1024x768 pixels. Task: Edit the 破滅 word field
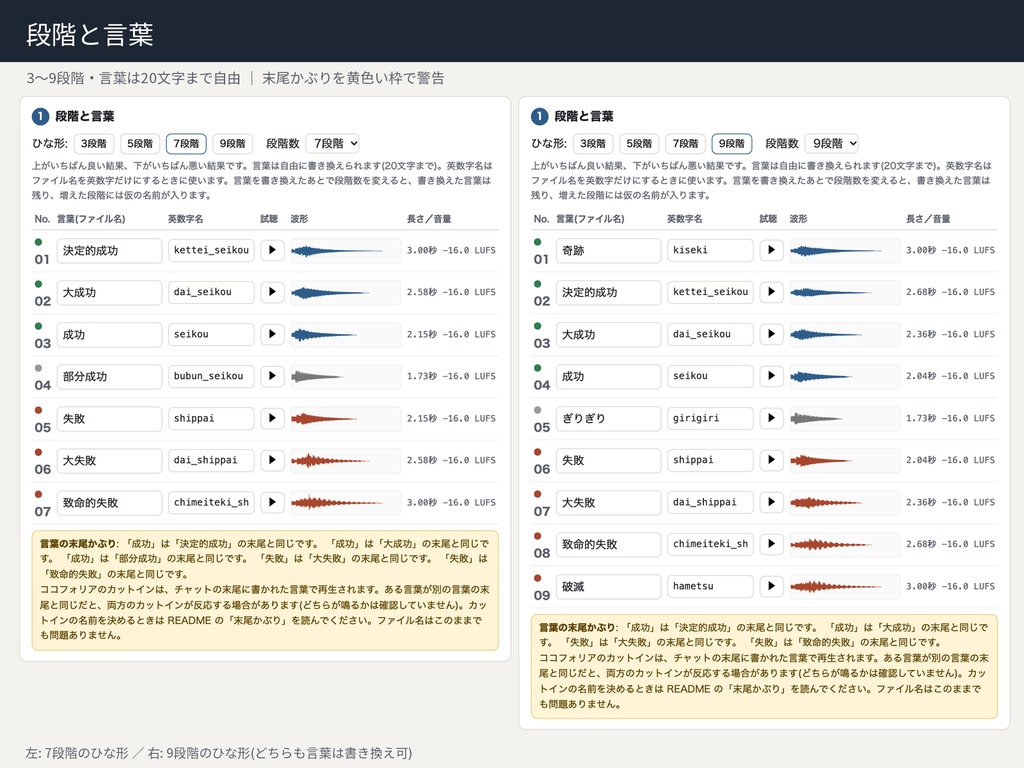(x=608, y=586)
